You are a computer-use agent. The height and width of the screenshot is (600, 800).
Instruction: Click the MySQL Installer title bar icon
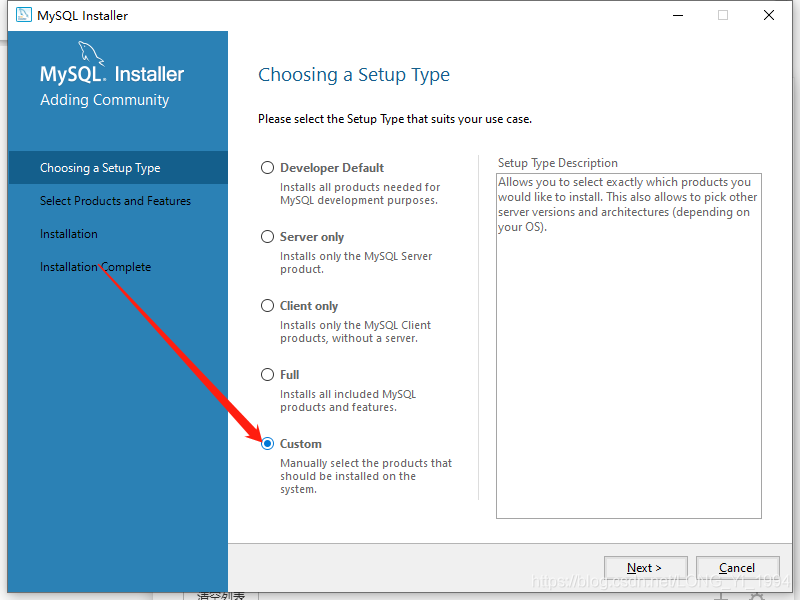(23, 15)
